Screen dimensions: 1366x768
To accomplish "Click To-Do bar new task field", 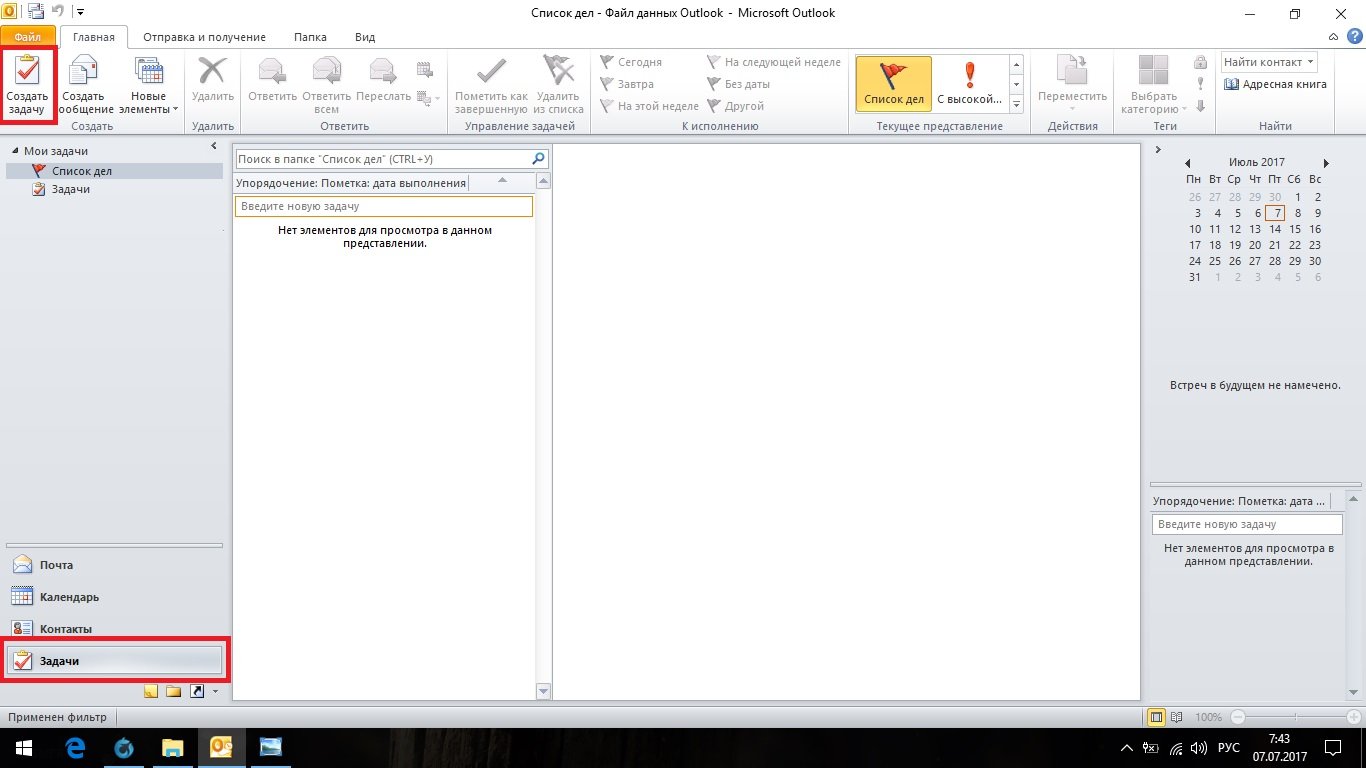I will tap(1247, 524).
